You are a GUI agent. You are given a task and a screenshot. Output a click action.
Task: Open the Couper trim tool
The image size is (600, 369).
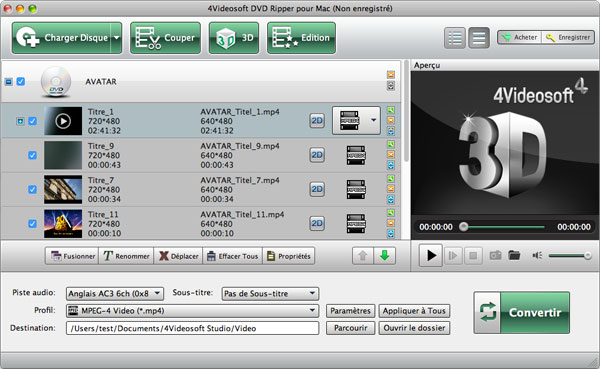tap(165, 38)
